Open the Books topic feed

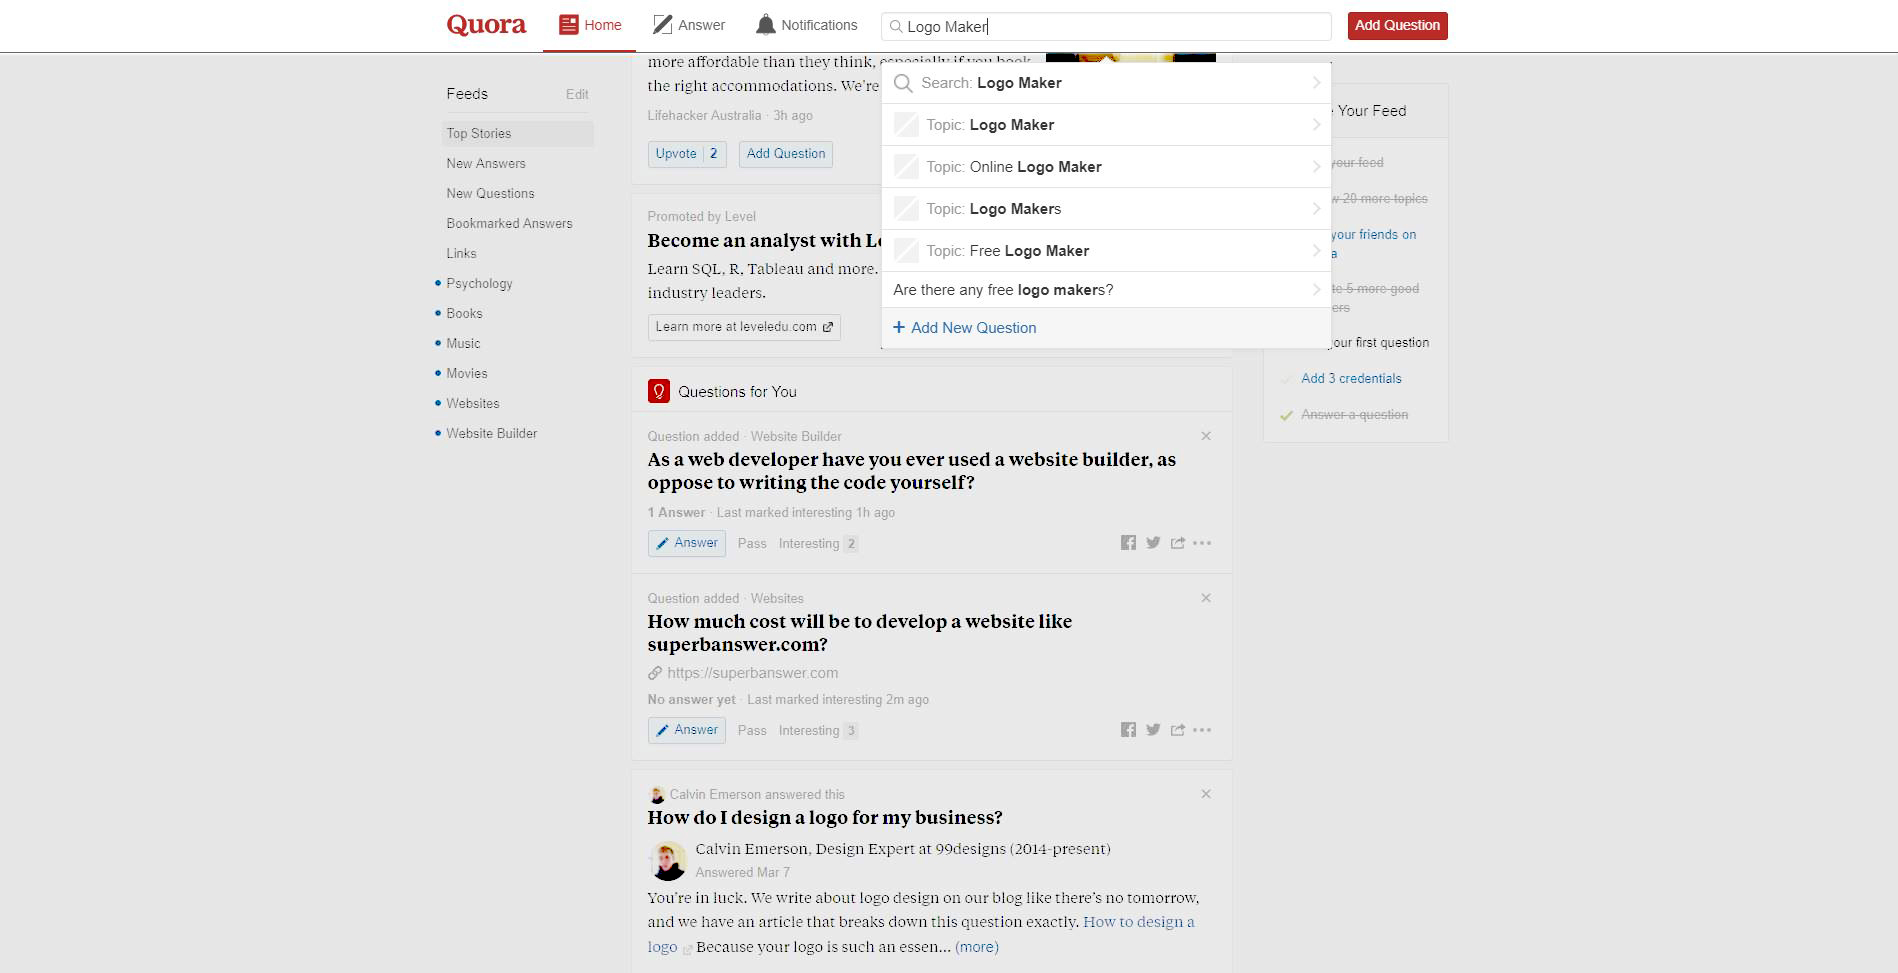[x=464, y=314]
